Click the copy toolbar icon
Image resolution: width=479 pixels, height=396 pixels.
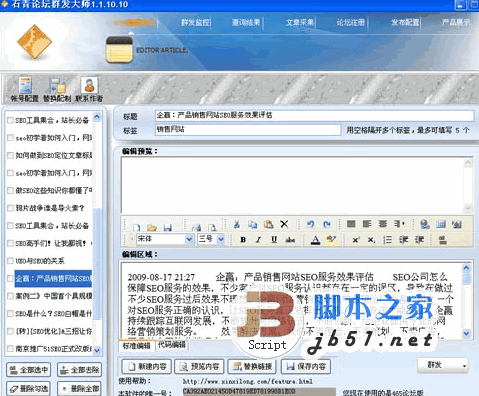(253, 224)
